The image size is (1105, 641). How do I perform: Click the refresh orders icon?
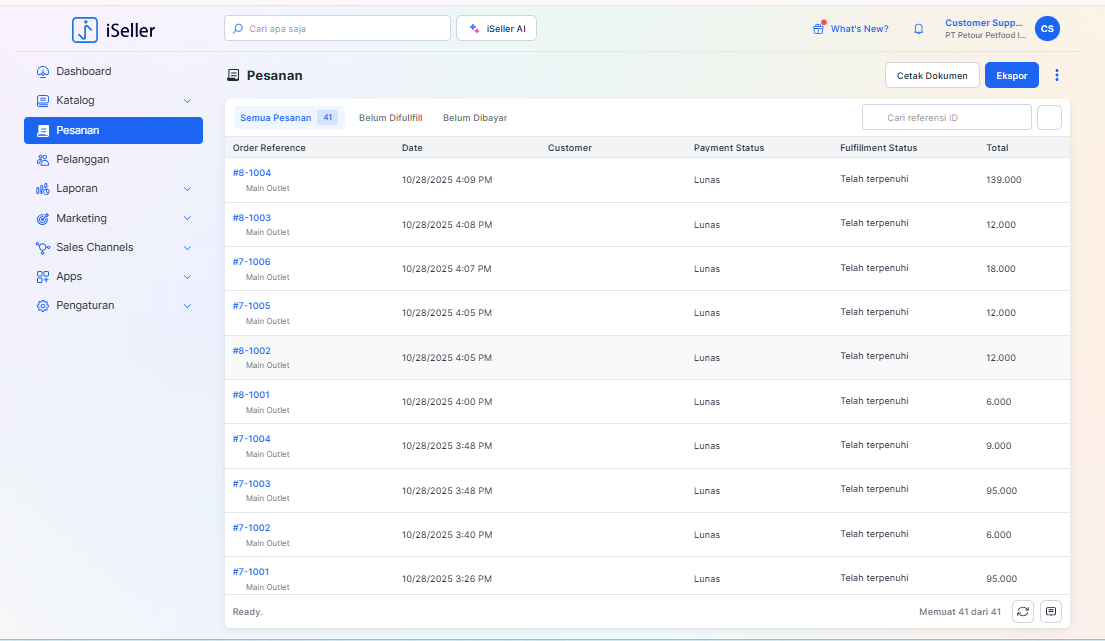pyautogui.click(x=1022, y=611)
